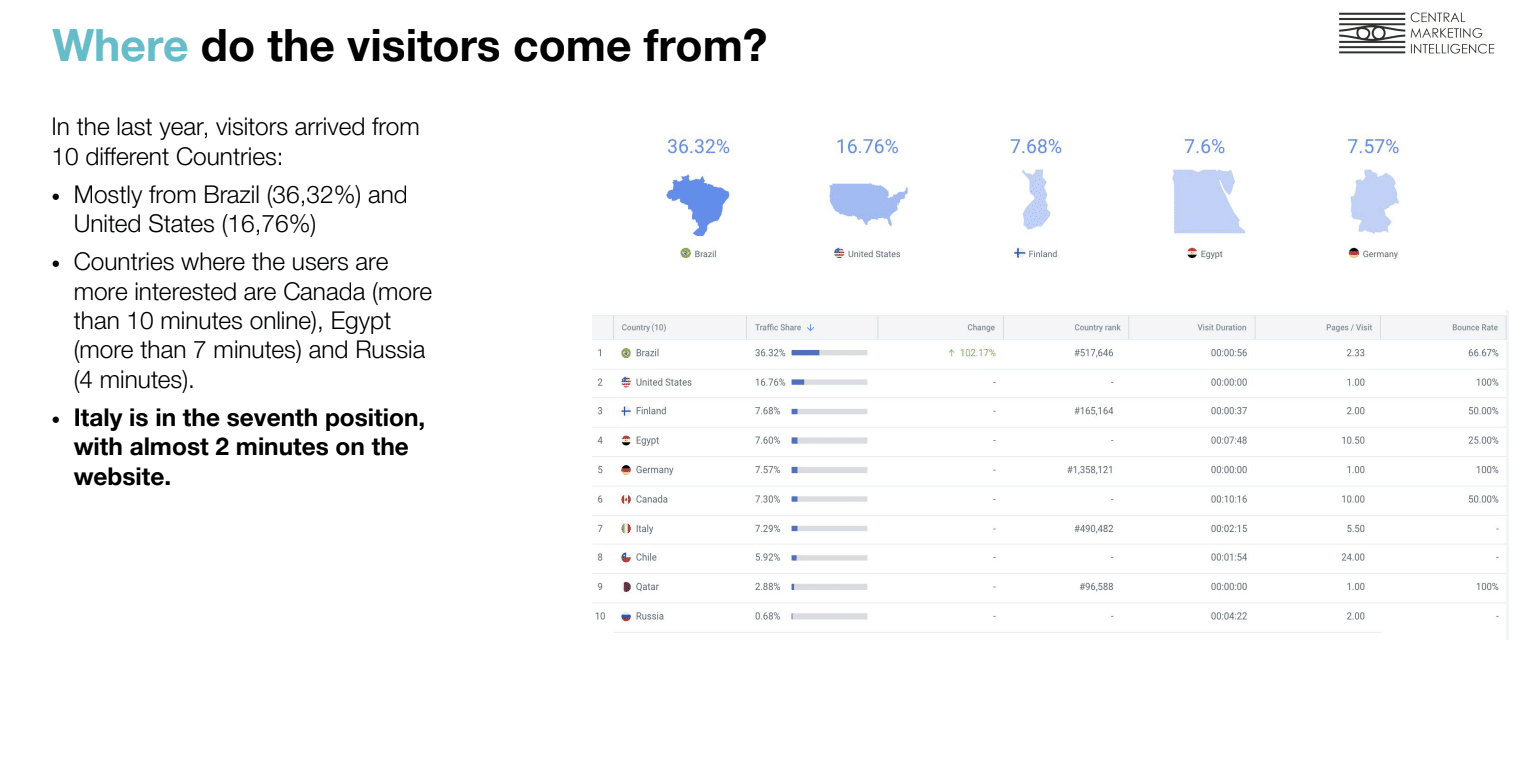Click the Brazil map silhouette
The width and height of the screenshot is (1540, 778).
pyautogui.click(x=699, y=203)
